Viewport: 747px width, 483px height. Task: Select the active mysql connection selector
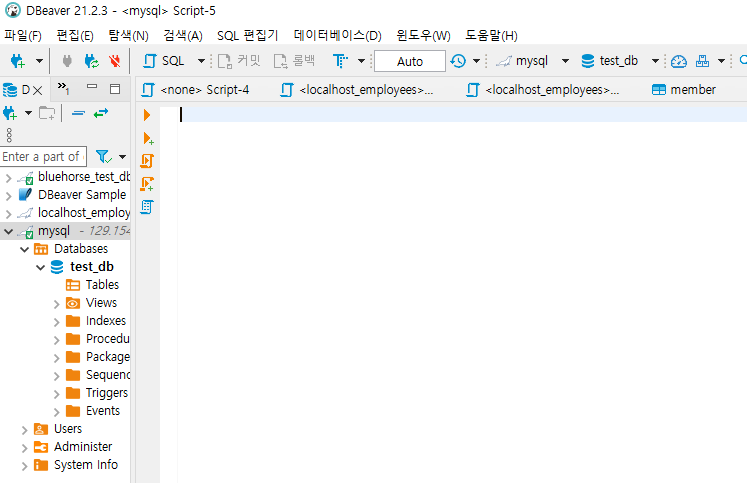coord(532,61)
